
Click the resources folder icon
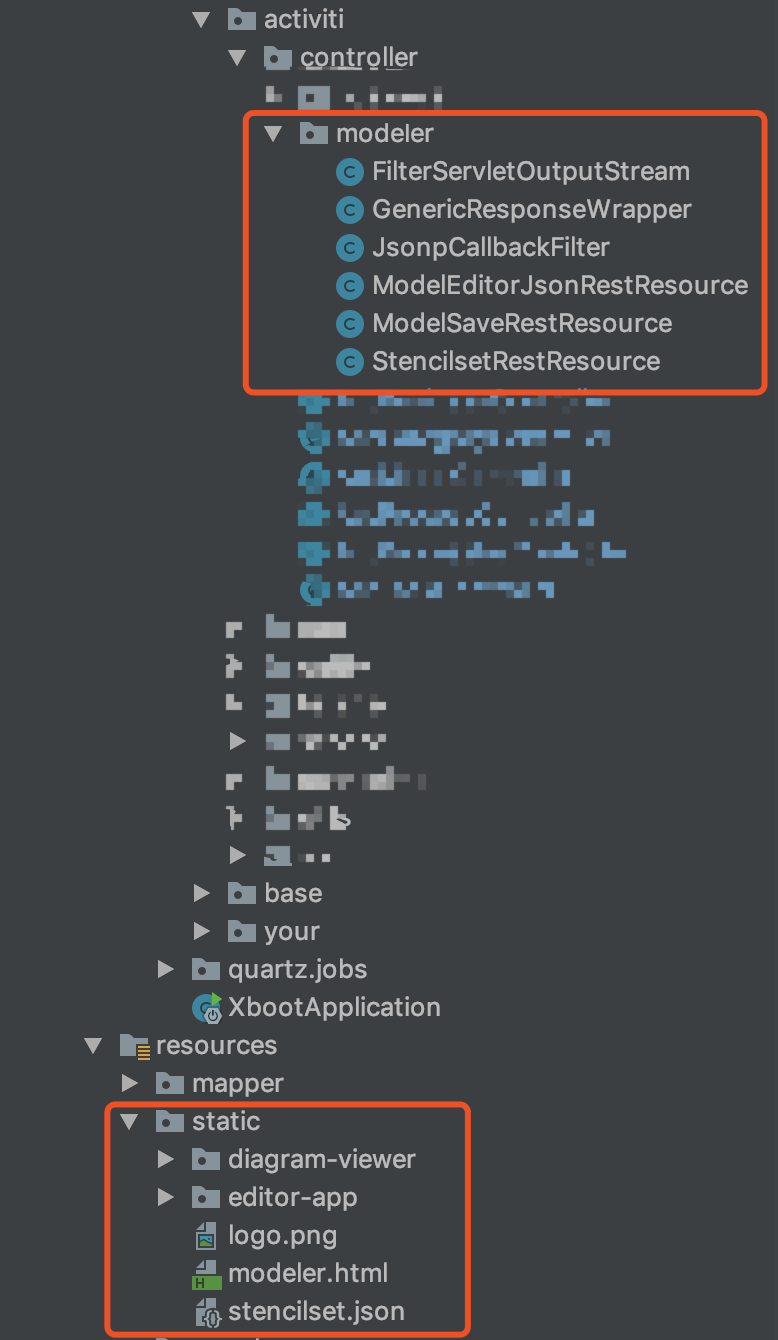point(133,1045)
